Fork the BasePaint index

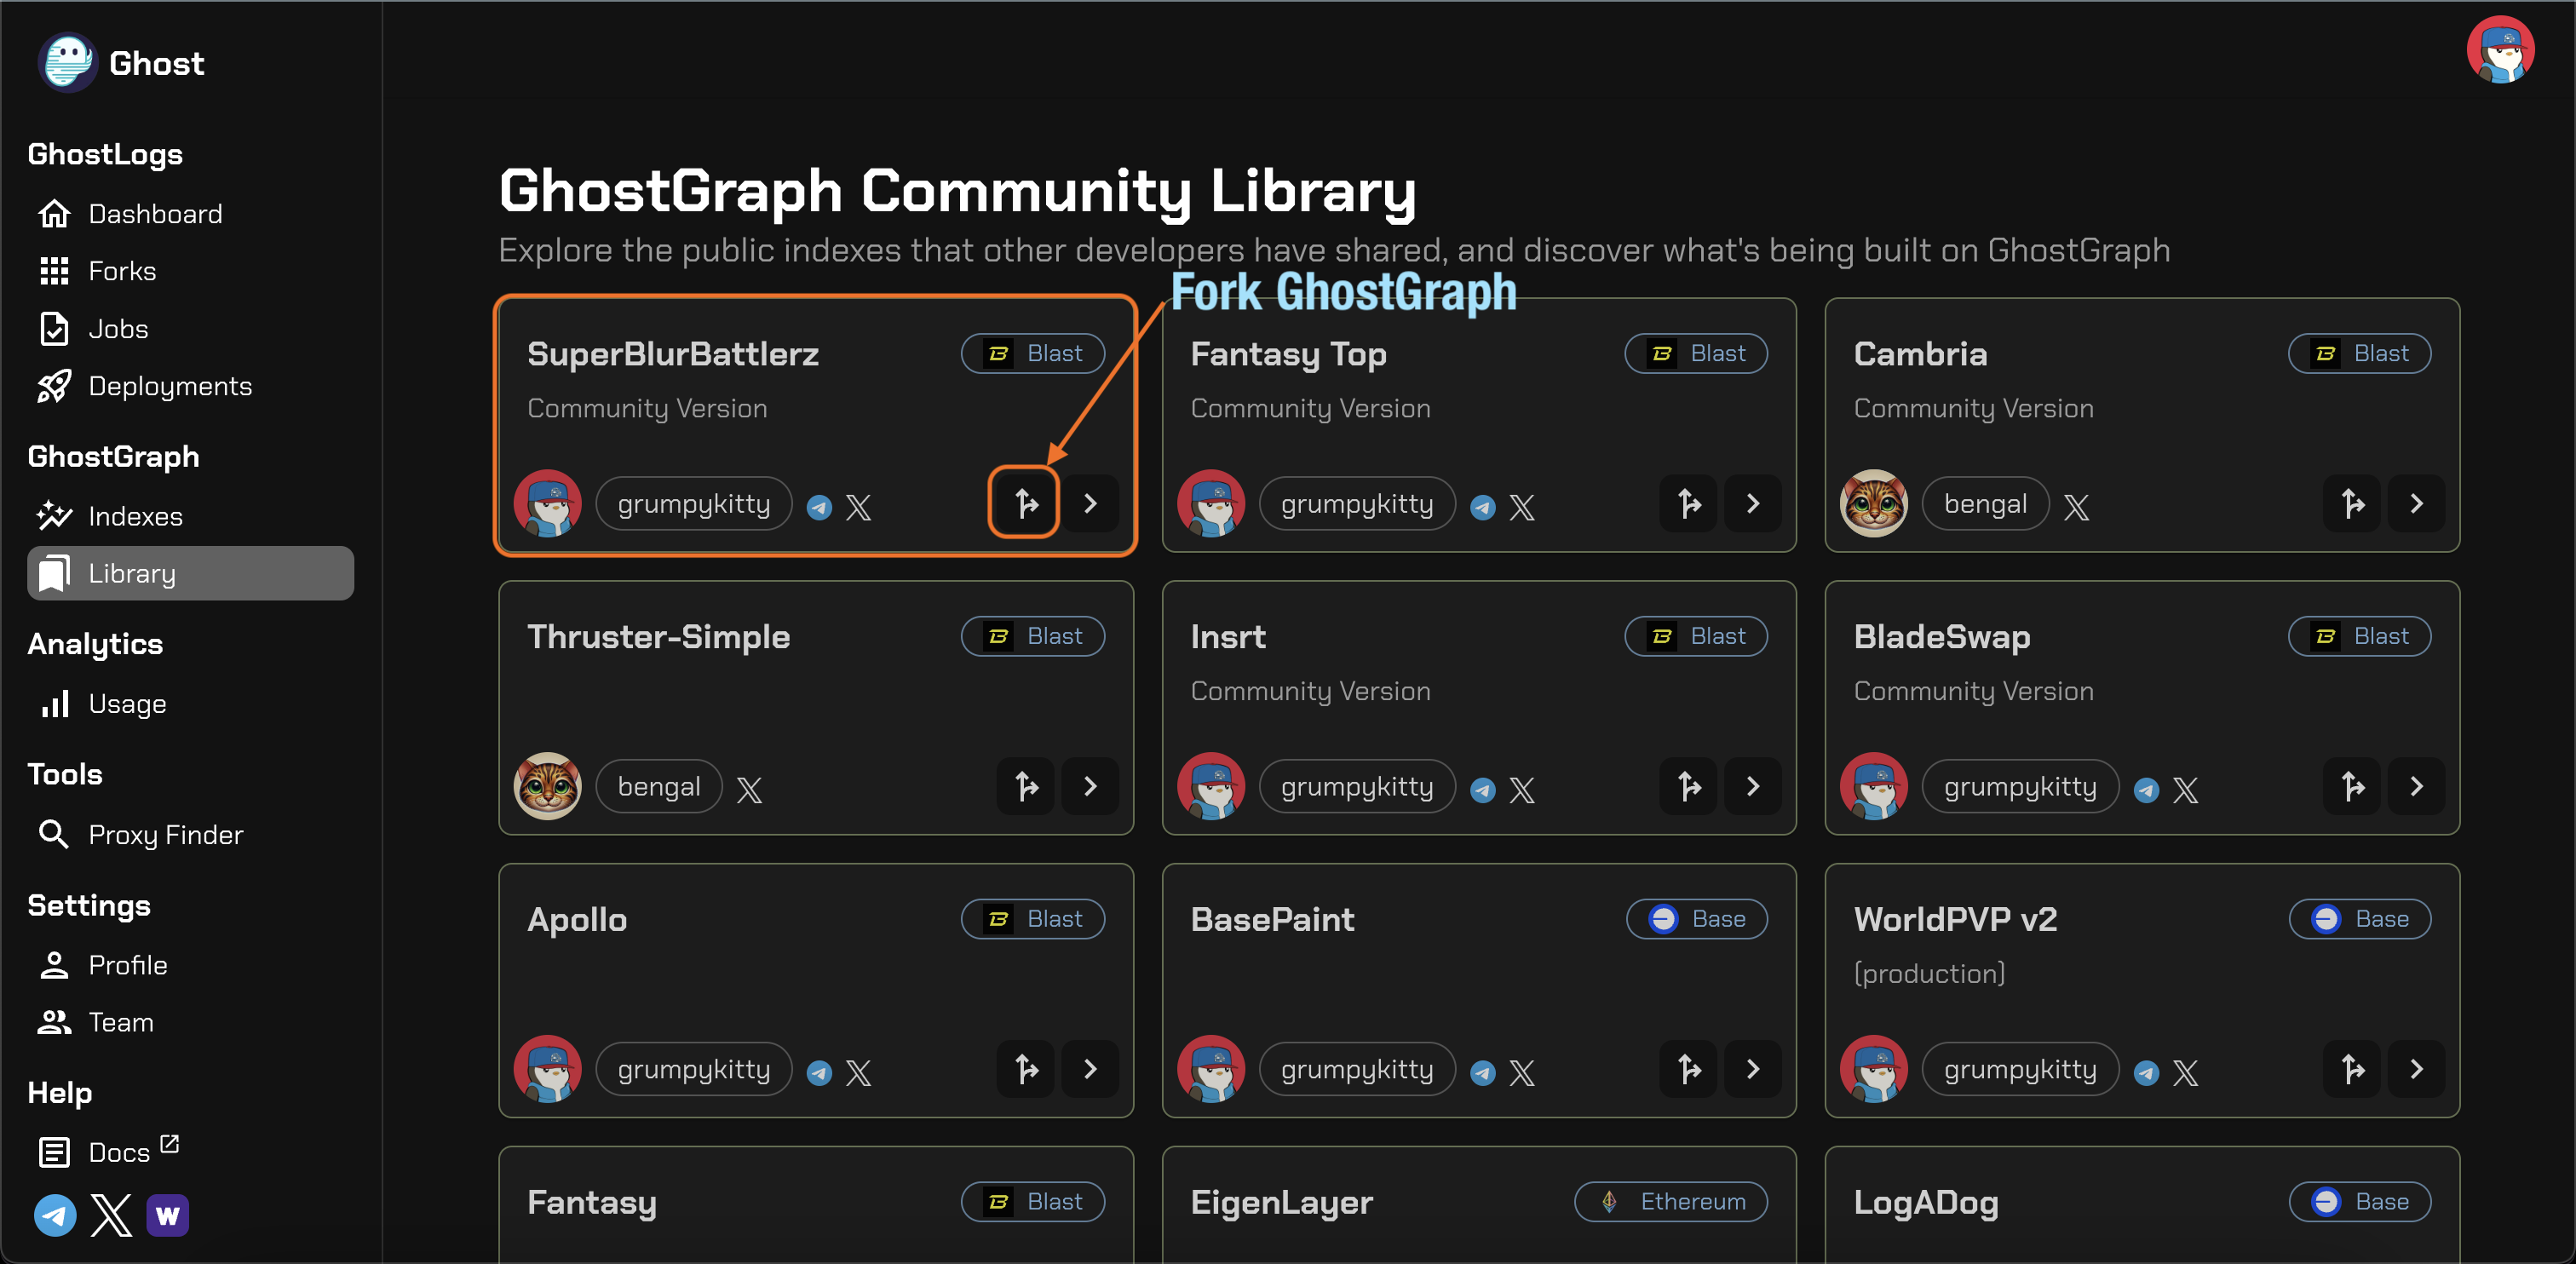[x=1689, y=1069]
